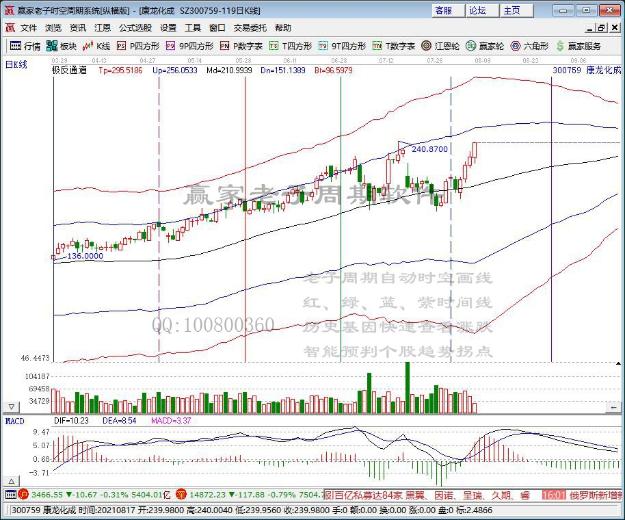This screenshot has height=520, width=625.
Task: Click the Dn=151.1389 value
Action: coord(283,71)
